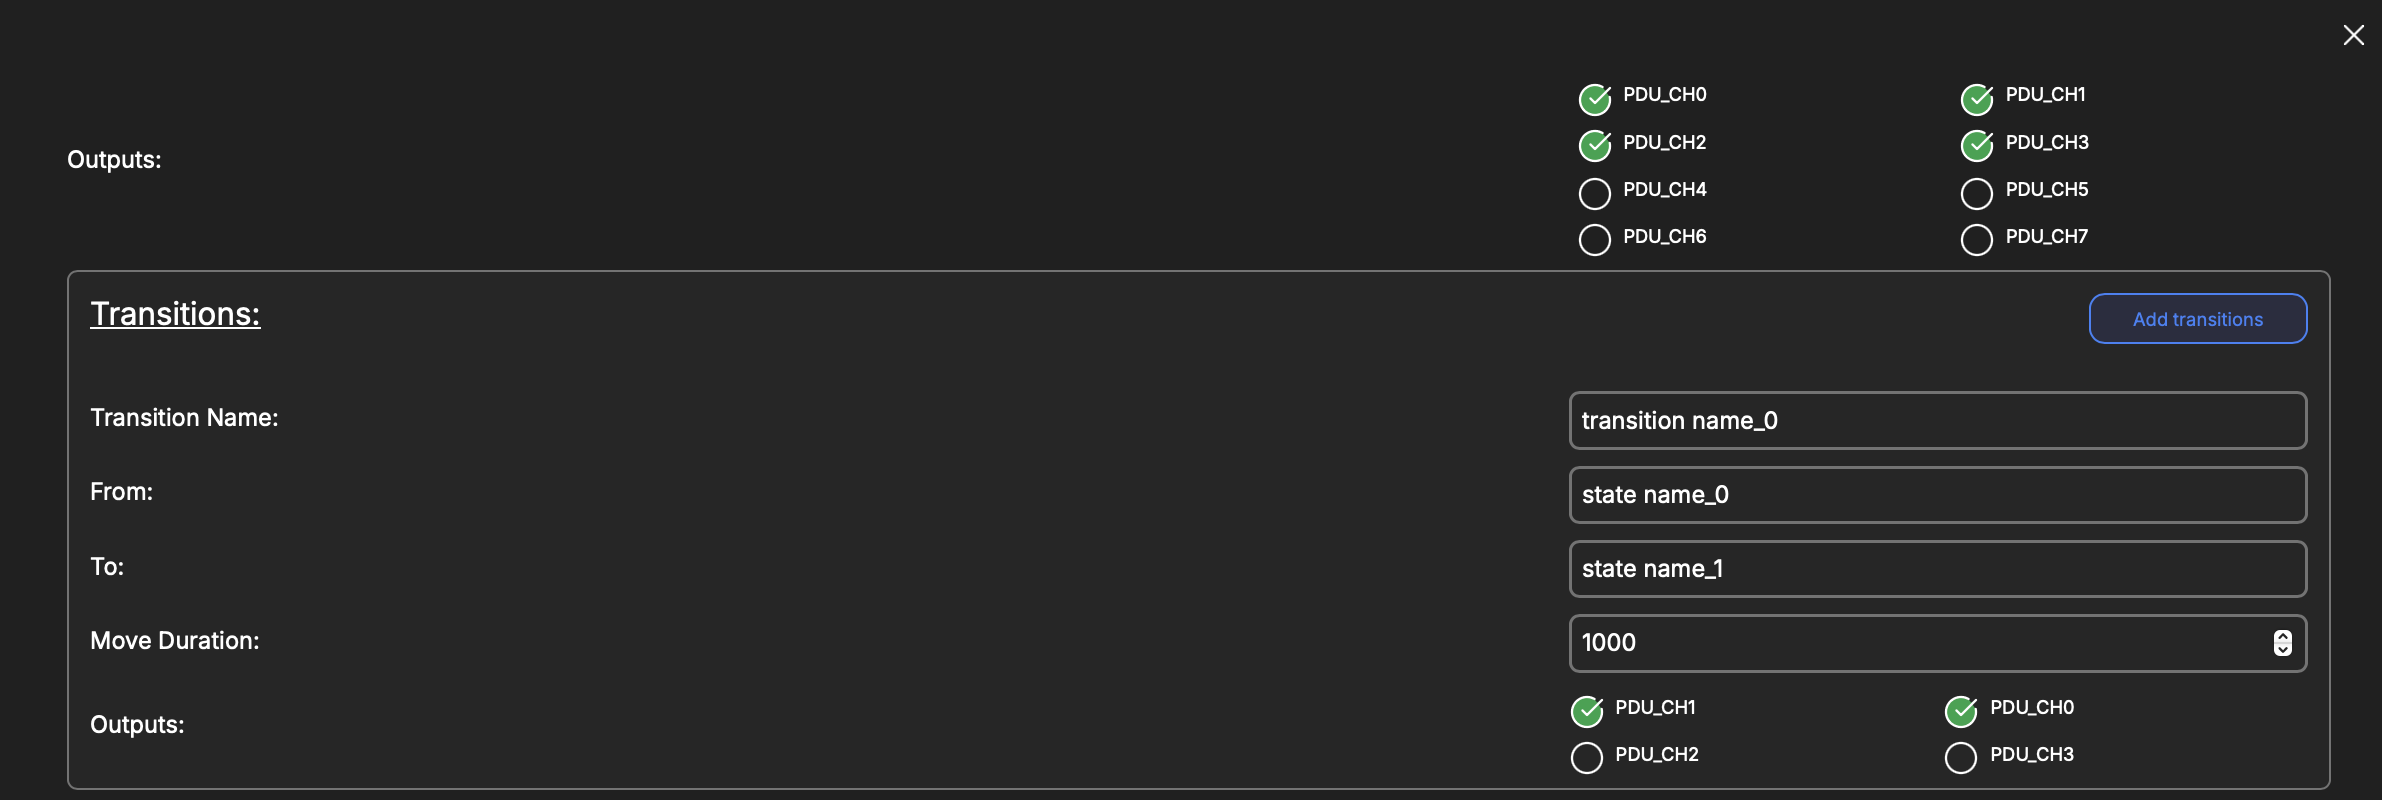Click the Move Duration stepper arrows
The width and height of the screenshot is (2382, 800).
tap(2282, 643)
